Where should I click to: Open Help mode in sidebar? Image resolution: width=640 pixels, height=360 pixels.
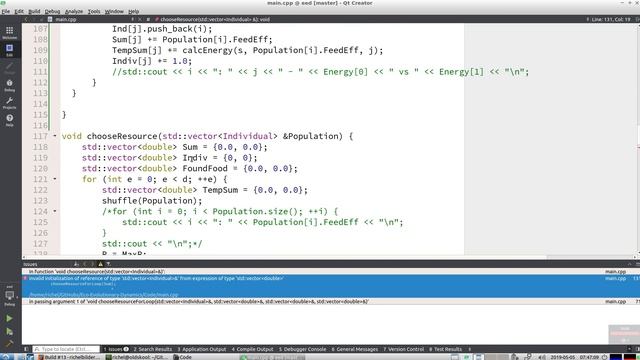point(9,120)
